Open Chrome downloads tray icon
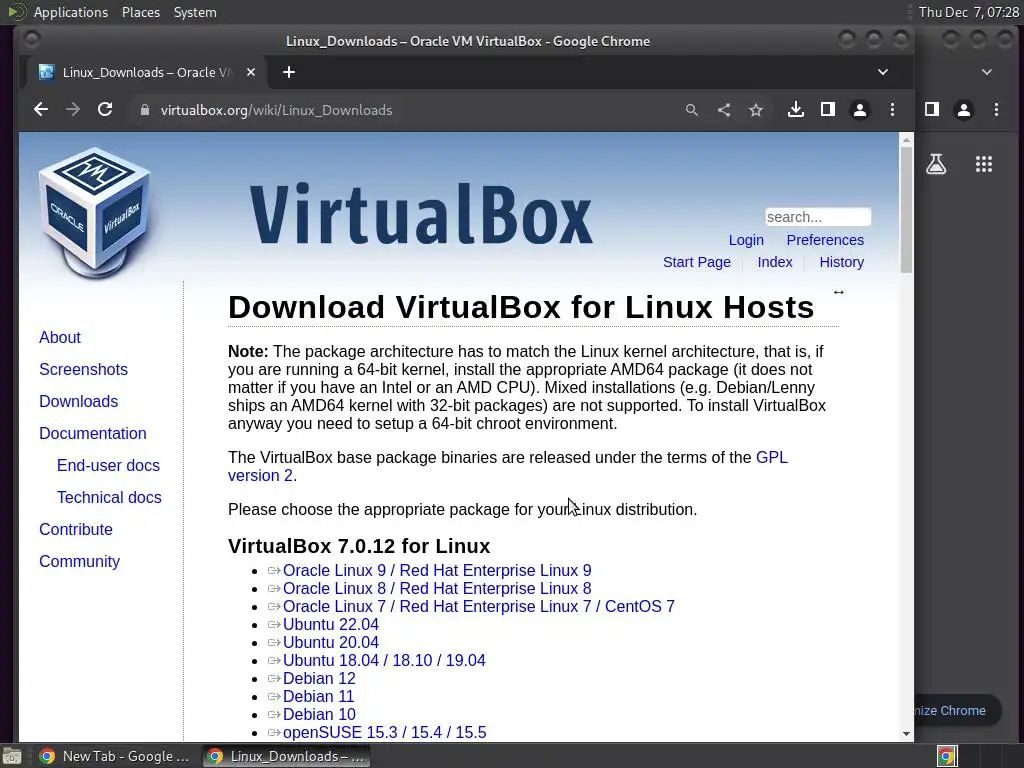1024x768 pixels. [x=795, y=110]
